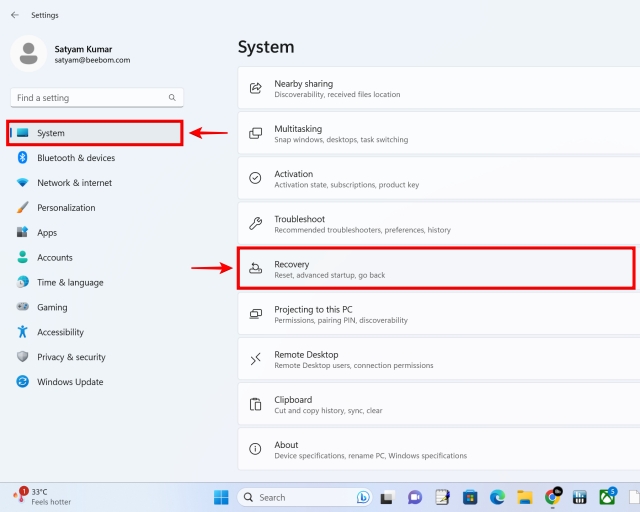Click the Bluetooth icon in sidebar

click(x=22, y=158)
